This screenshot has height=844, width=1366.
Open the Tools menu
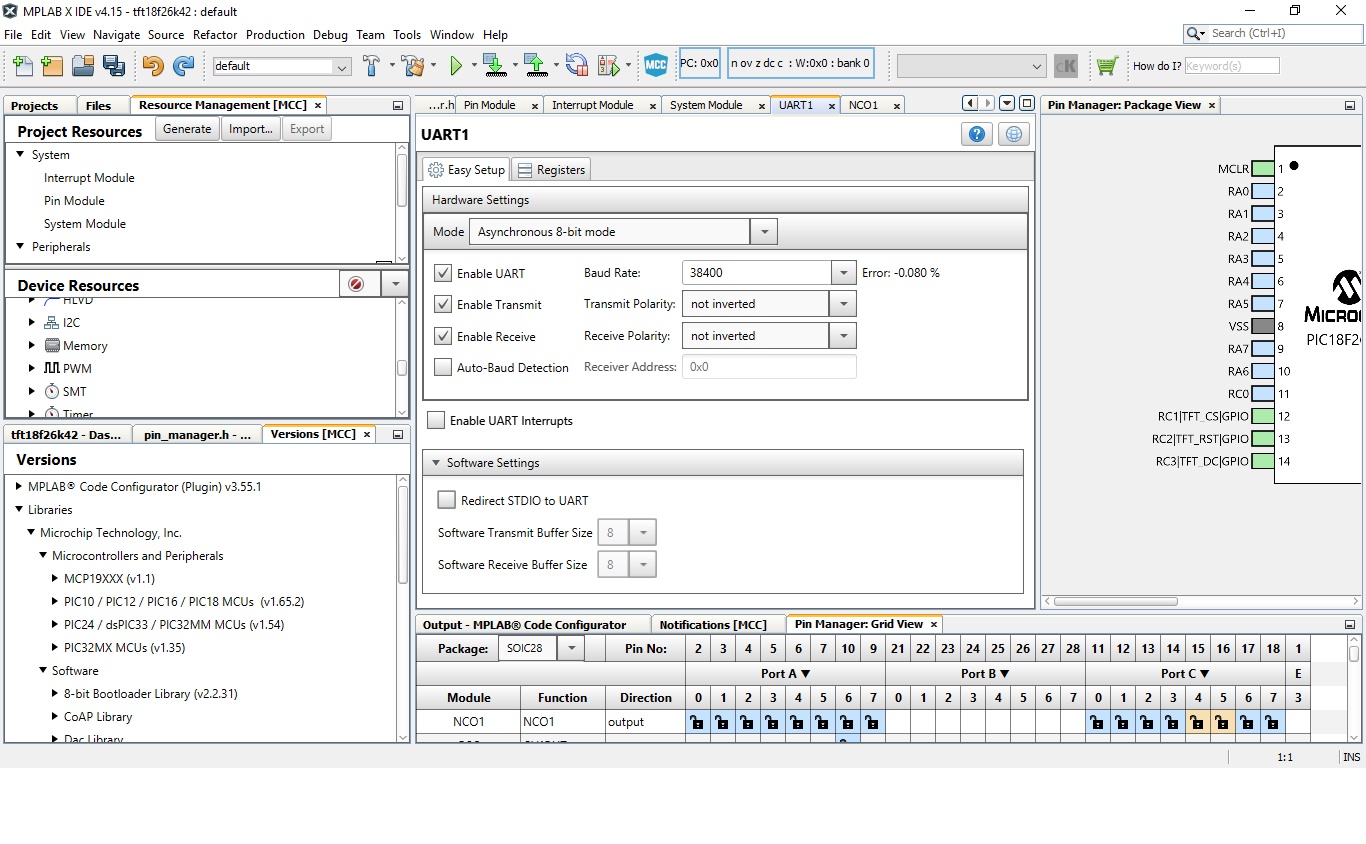point(407,34)
